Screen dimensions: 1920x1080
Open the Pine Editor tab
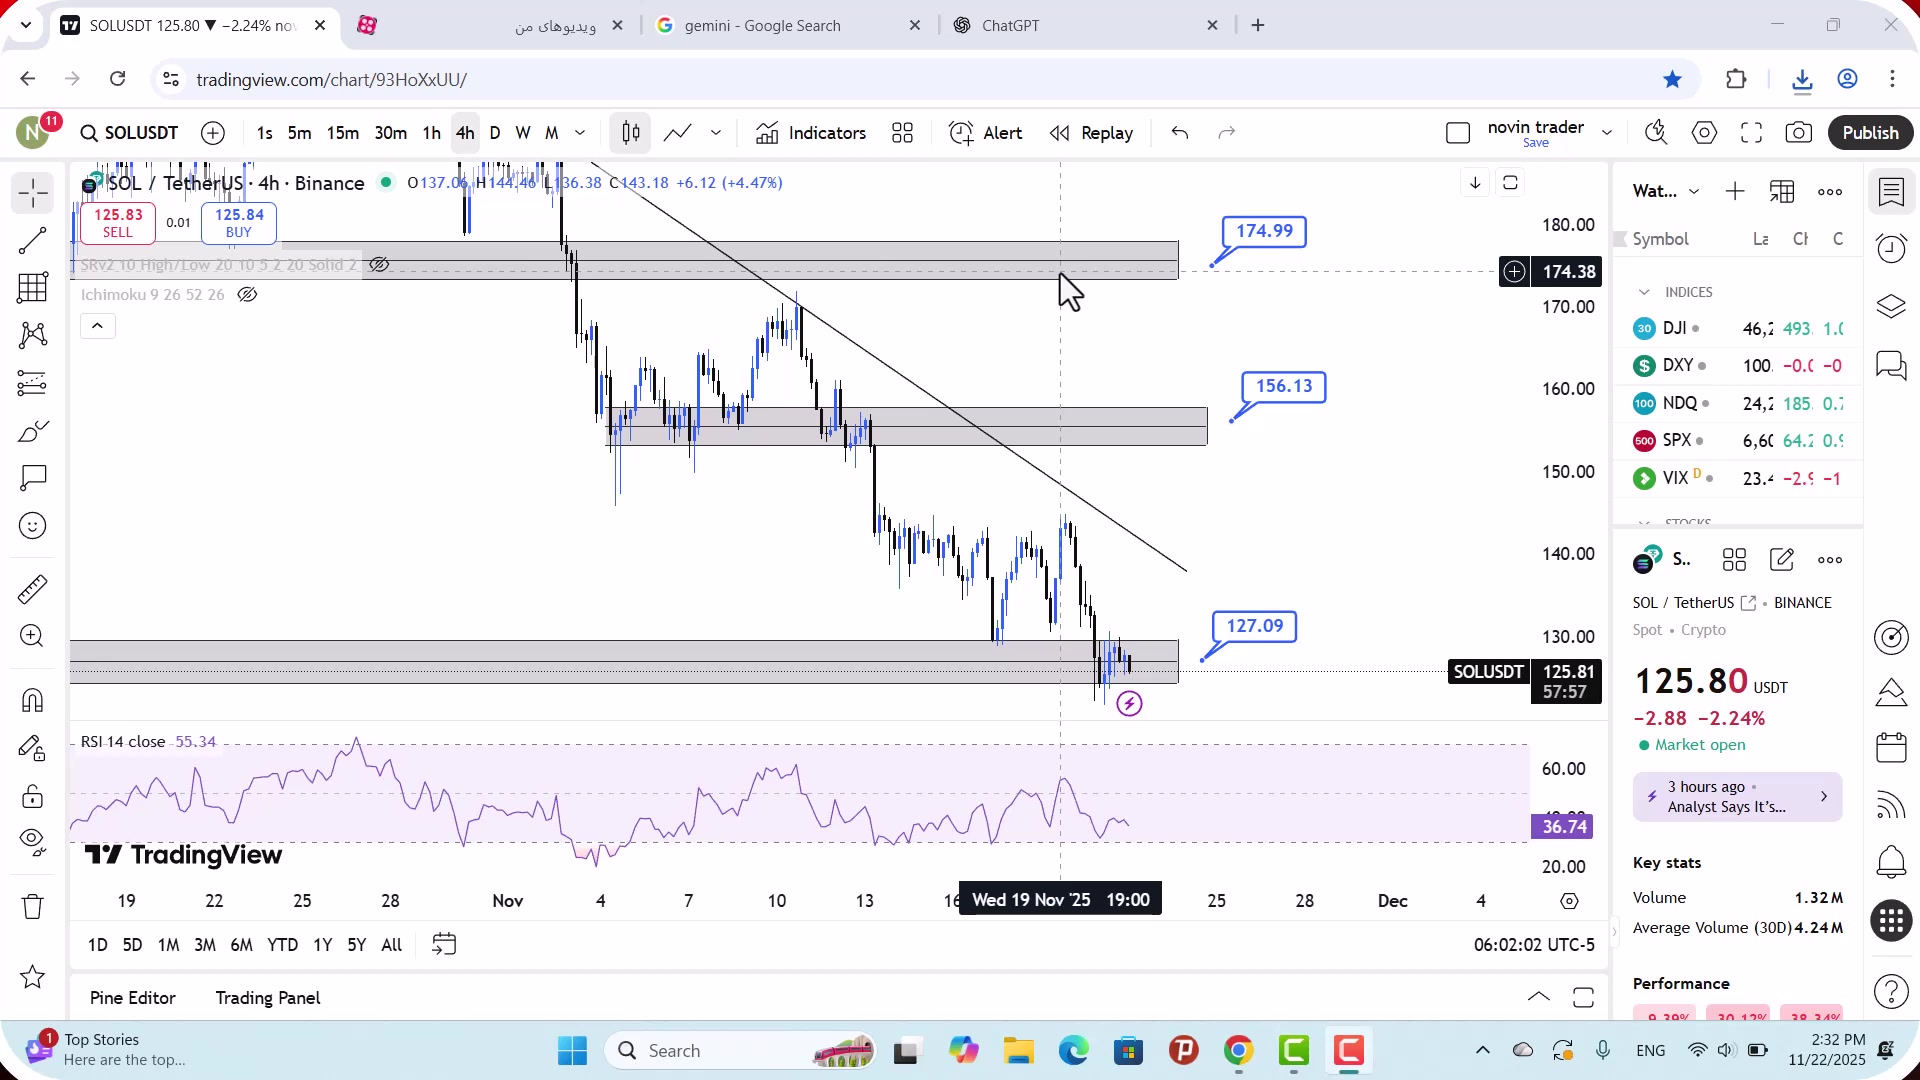pos(132,998)
